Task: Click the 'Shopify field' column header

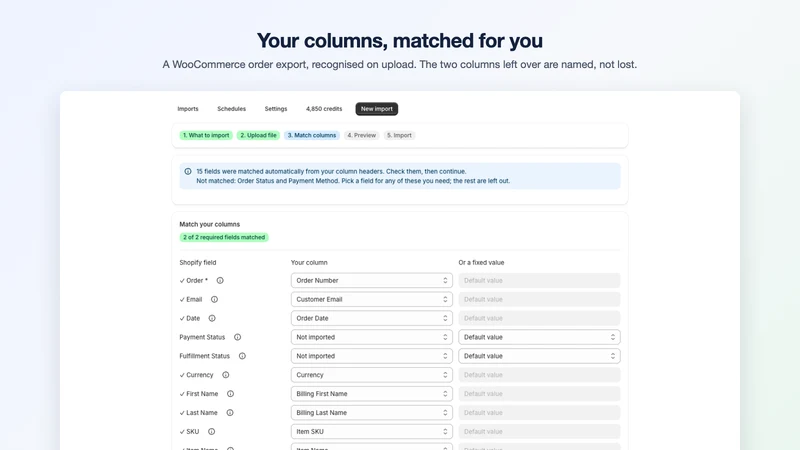Action: (198, 262)
